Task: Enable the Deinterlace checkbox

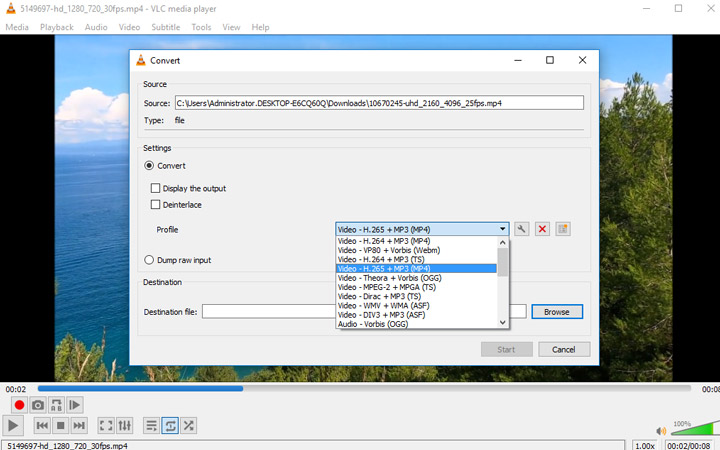Action: [x=155, y=204]
